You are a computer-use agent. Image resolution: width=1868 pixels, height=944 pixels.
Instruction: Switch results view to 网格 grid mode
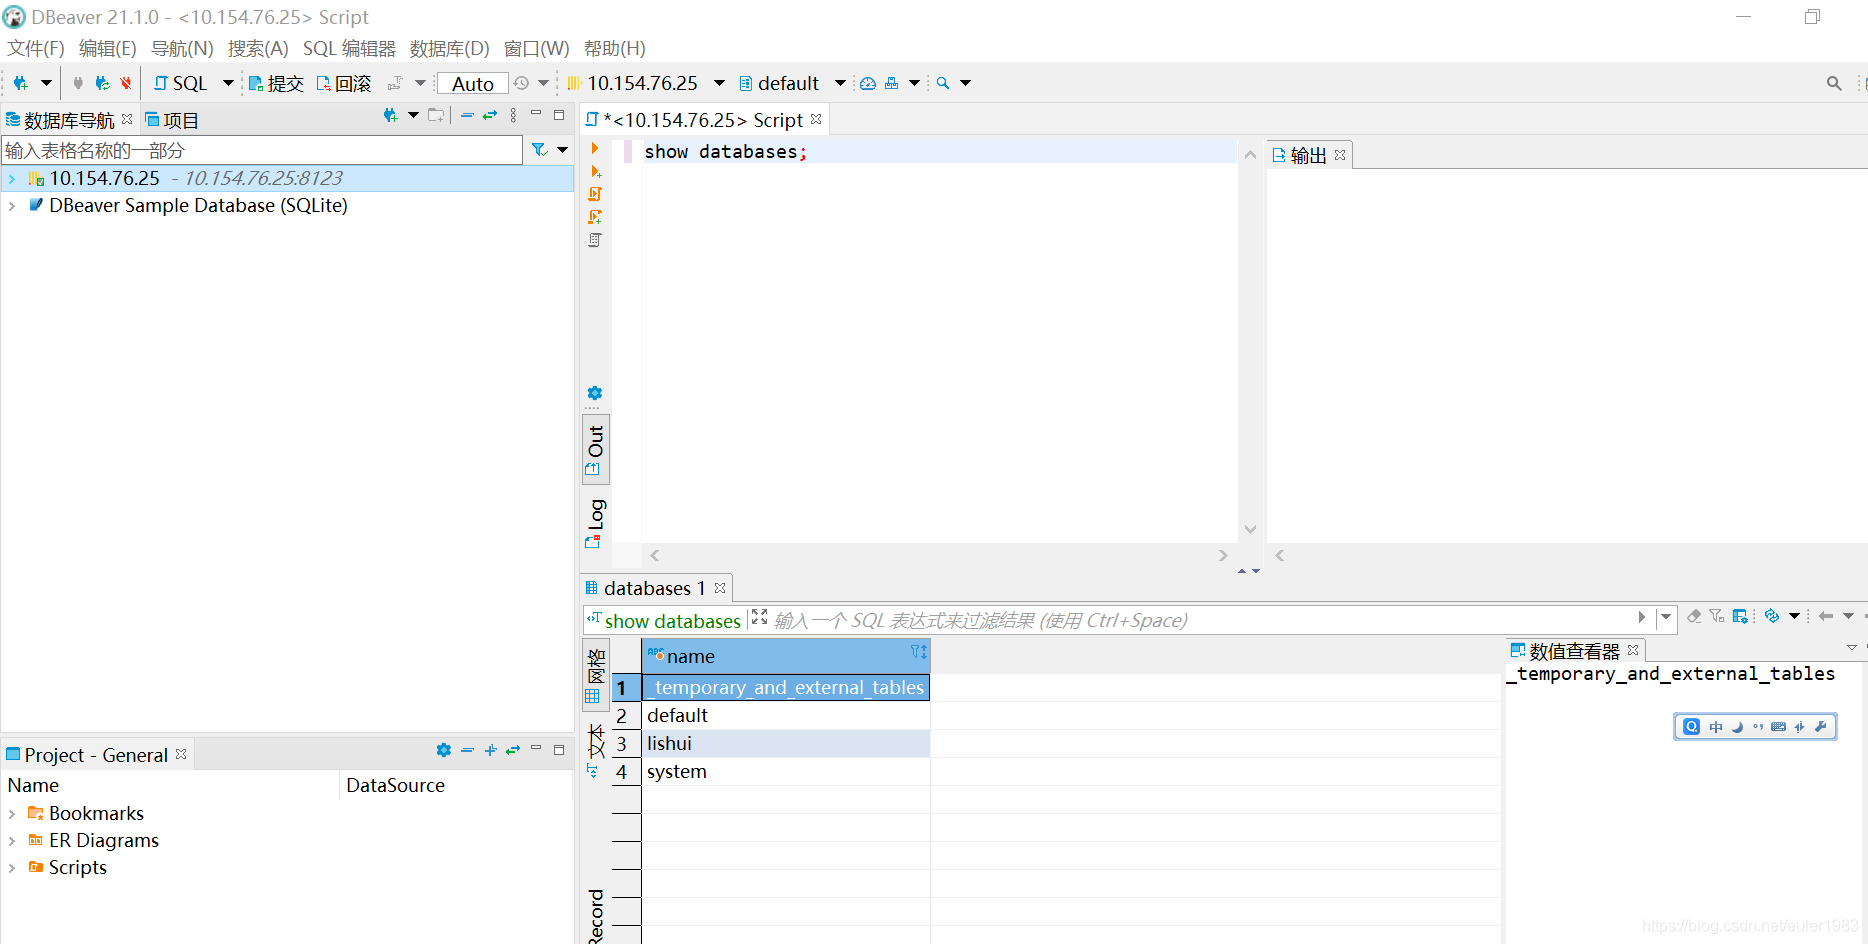[595, 675]
